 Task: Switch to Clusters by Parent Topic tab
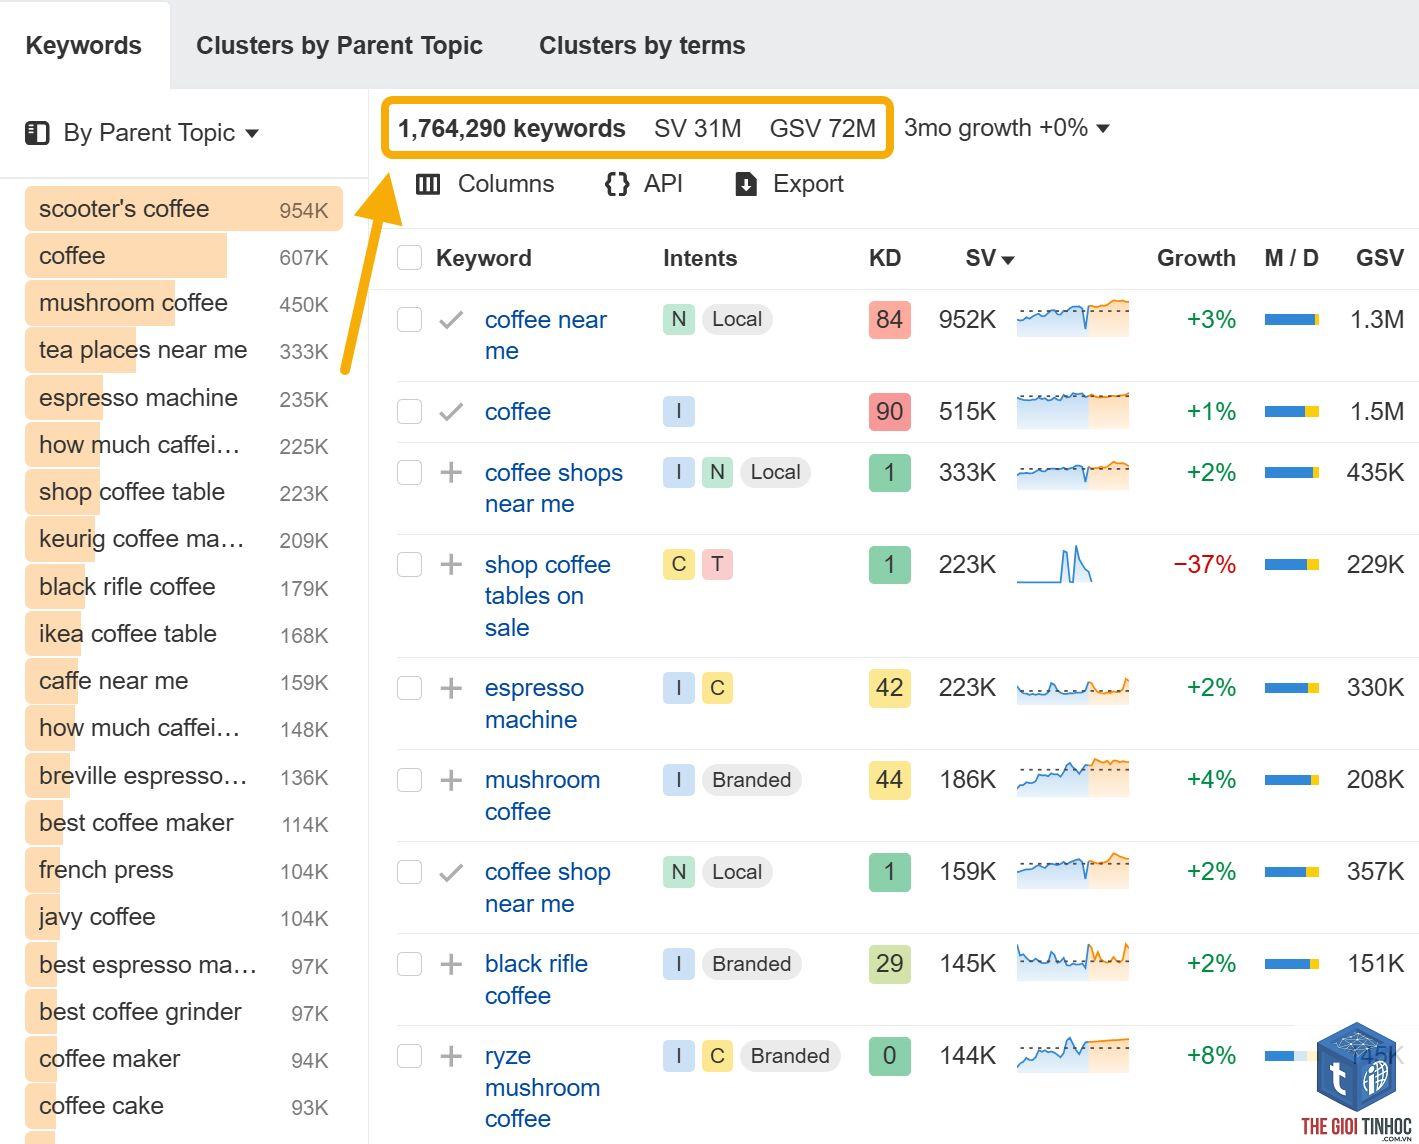[x=339, y=45]
